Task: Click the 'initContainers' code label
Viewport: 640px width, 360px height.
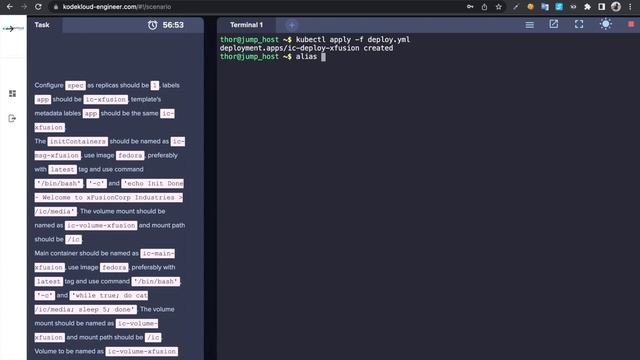Action: click(x=78, y=141)
